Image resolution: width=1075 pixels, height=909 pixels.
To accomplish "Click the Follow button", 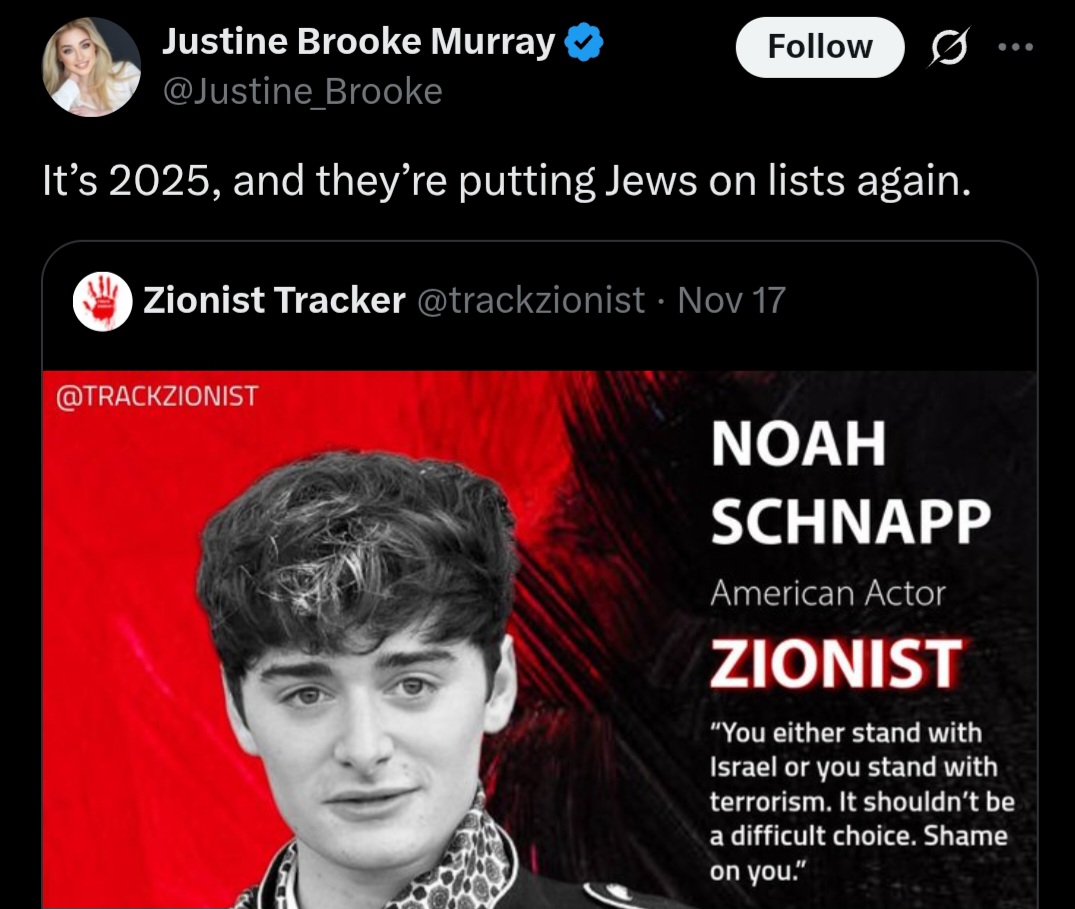I will pyautogui.click(x=819, y=47).
